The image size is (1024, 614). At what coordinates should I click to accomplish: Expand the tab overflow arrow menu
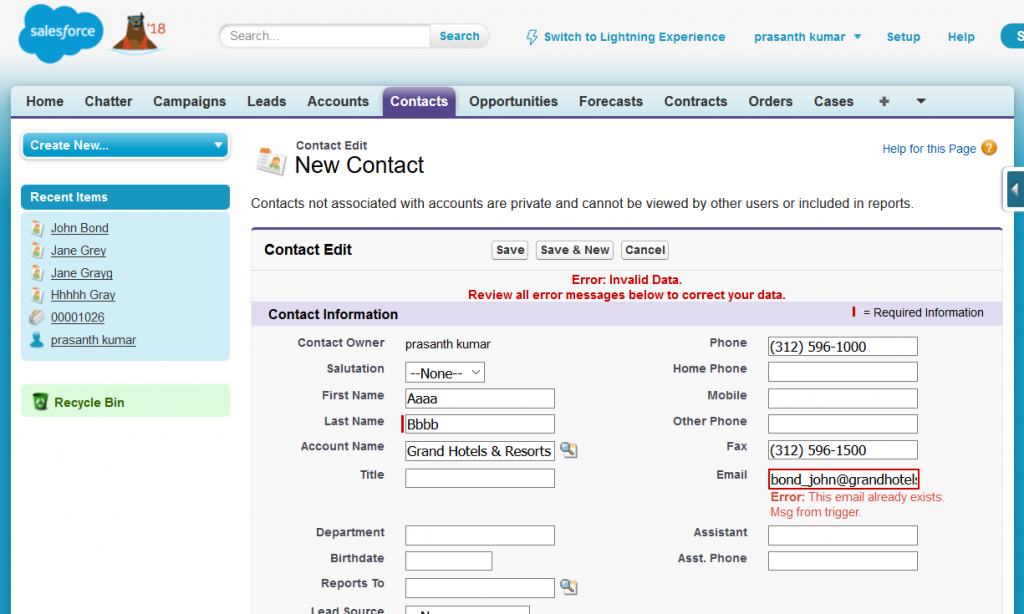click(x=921, y=101)
